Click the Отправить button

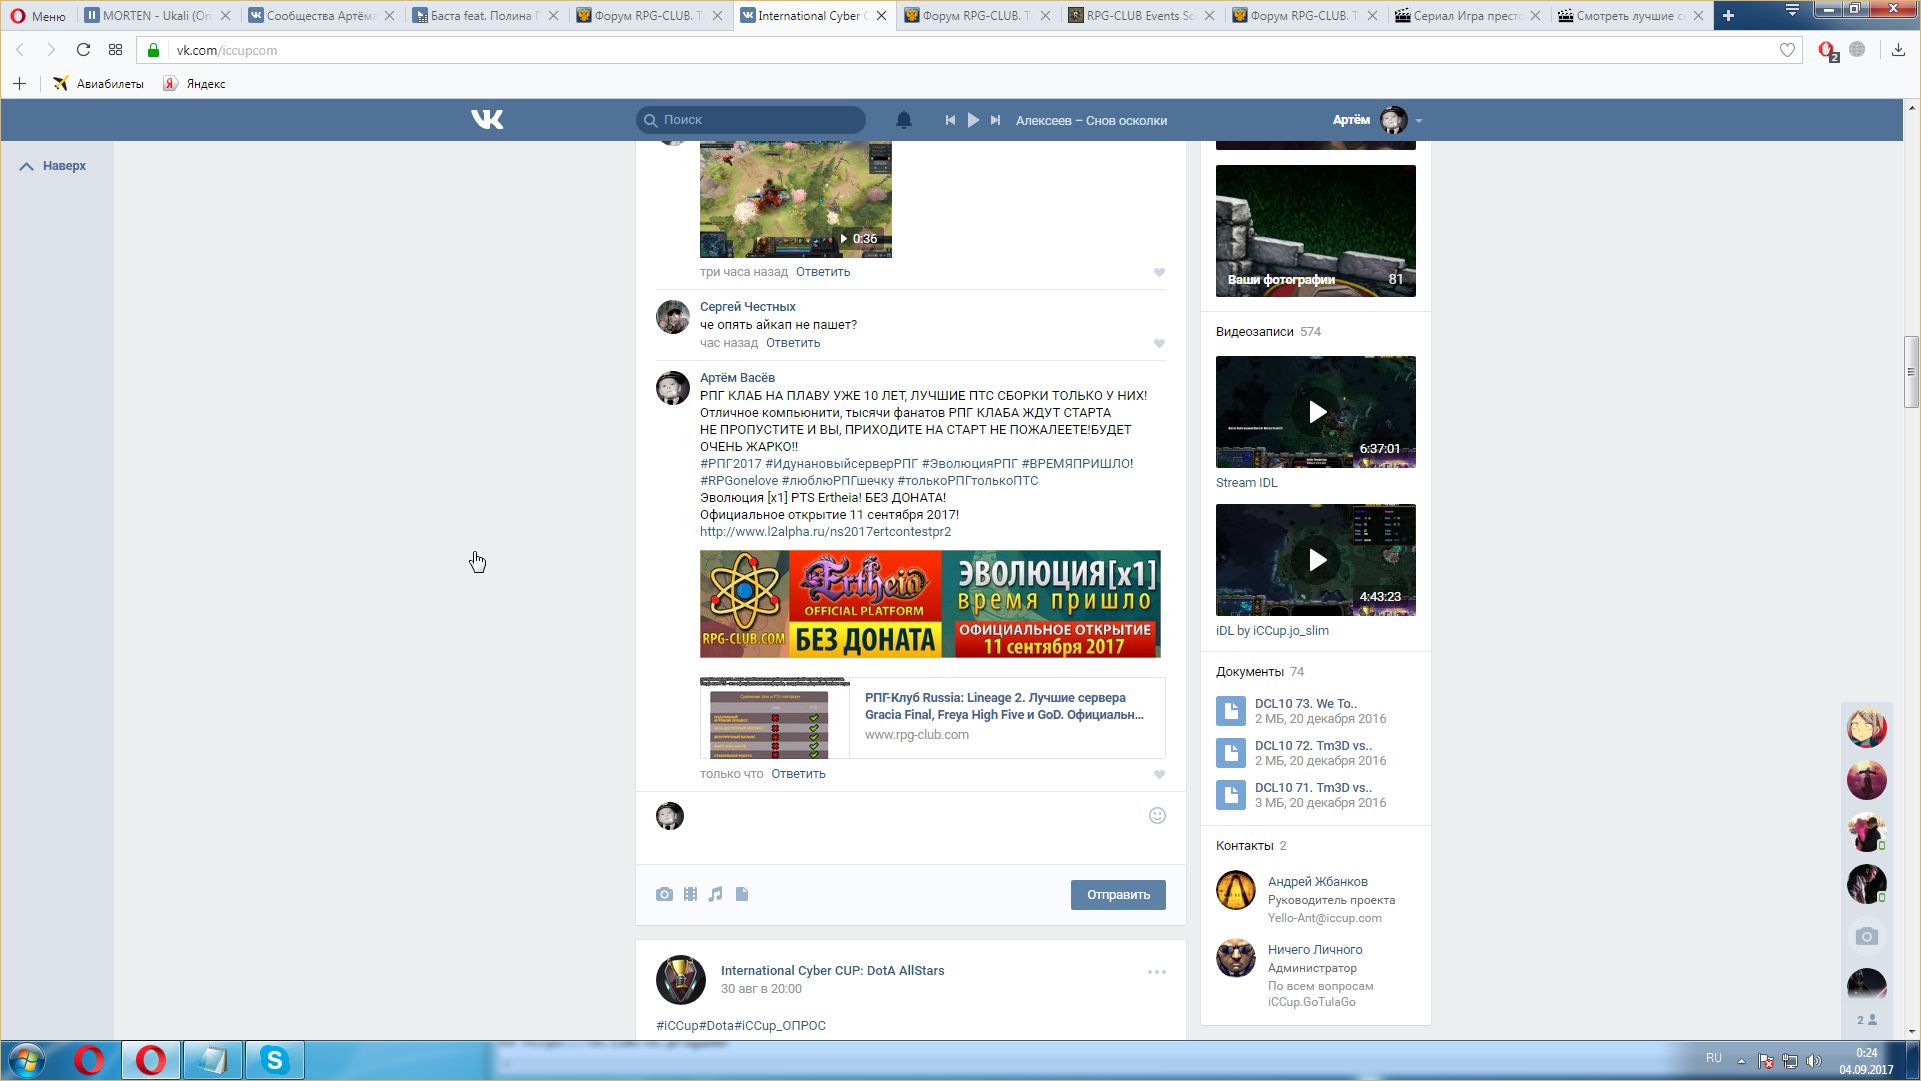(x=1118, y=895)
